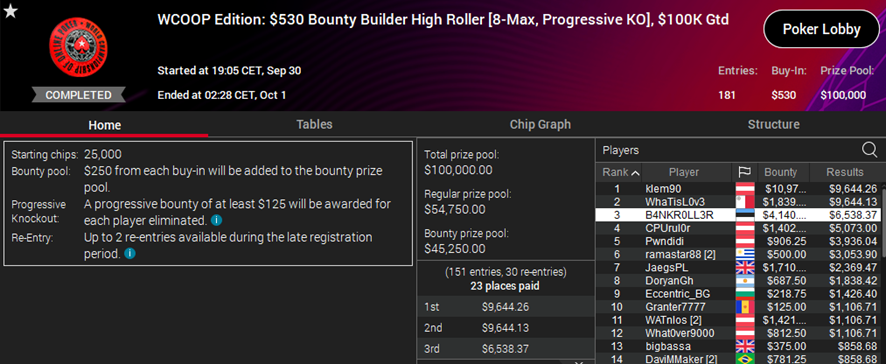Open the Chip Graph tab

point(540,124)
